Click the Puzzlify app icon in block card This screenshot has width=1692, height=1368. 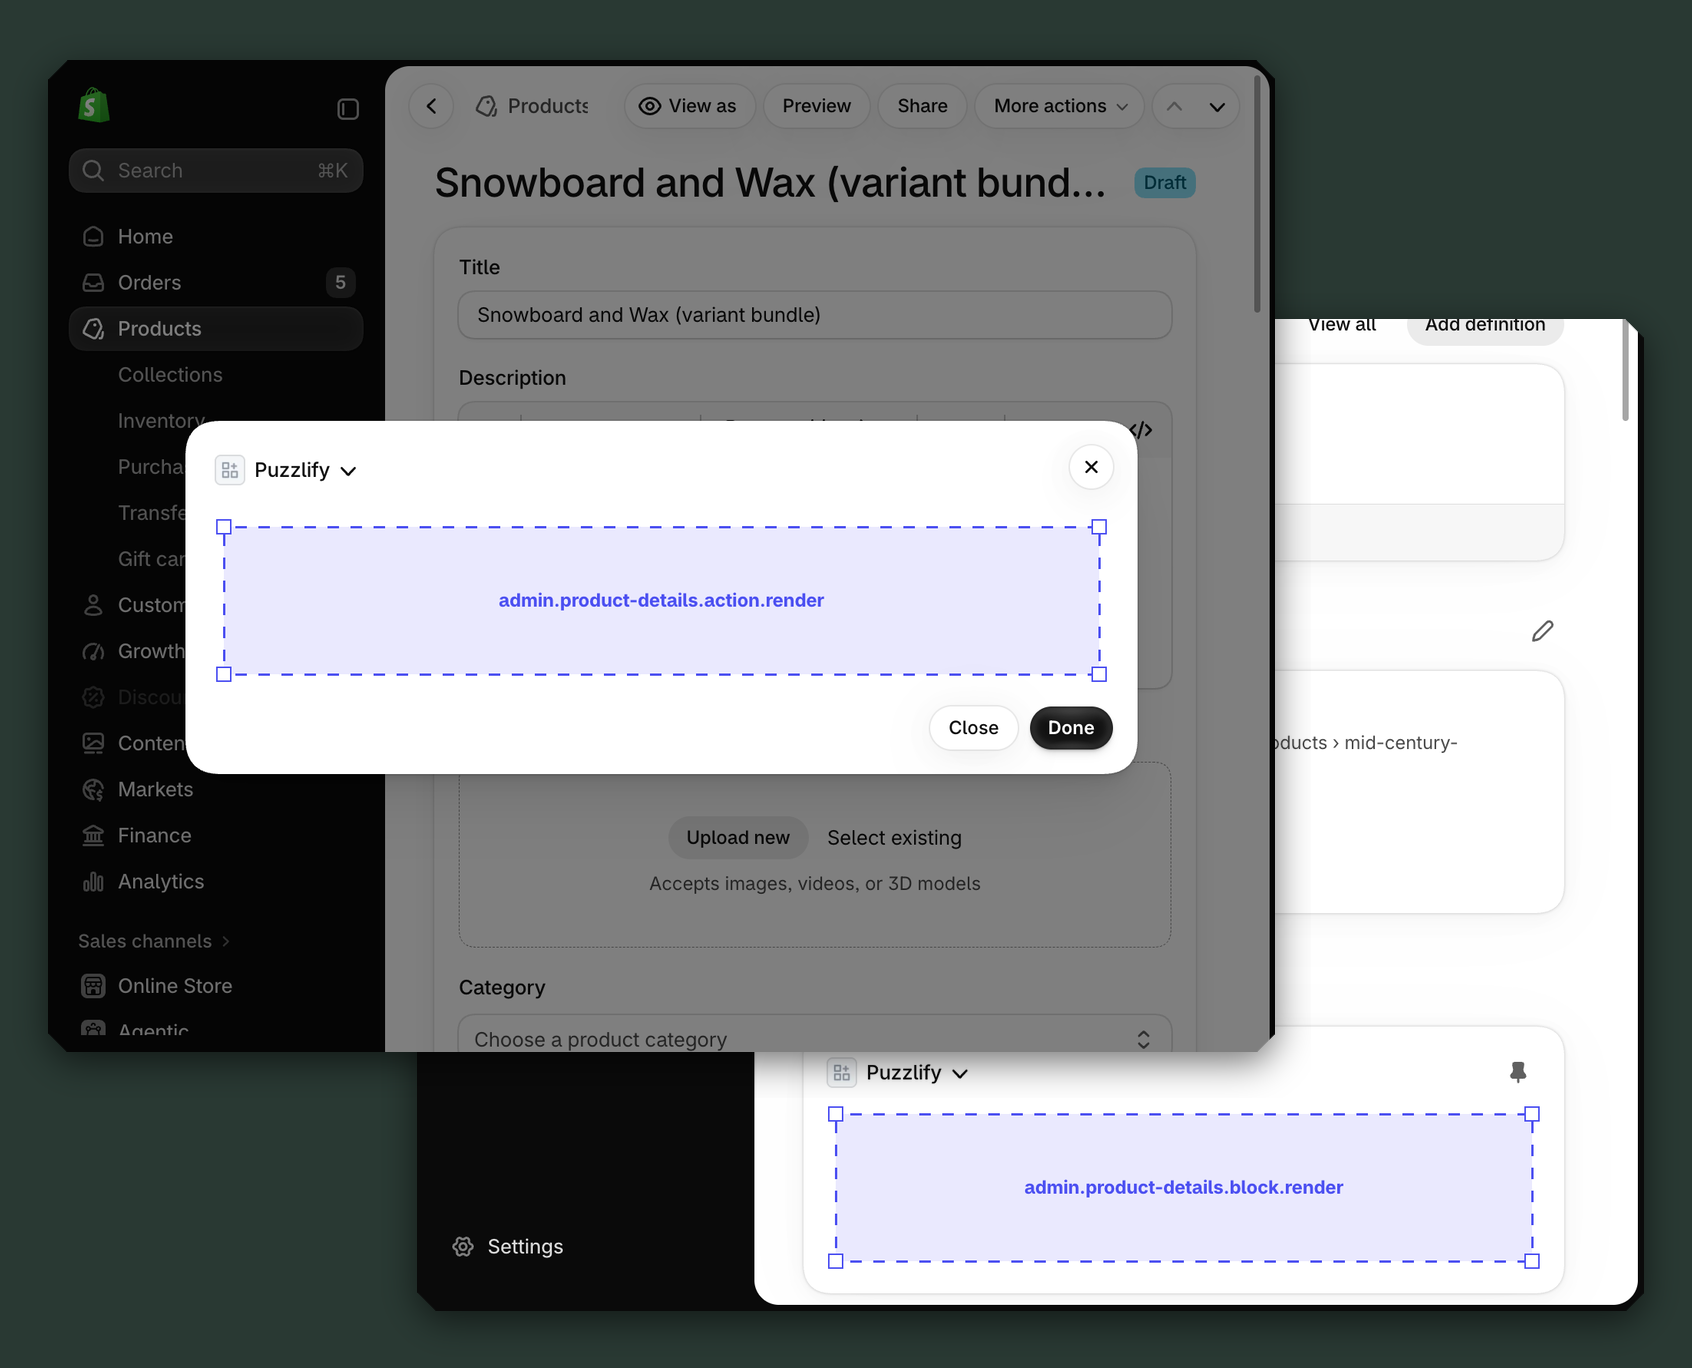842,1073
